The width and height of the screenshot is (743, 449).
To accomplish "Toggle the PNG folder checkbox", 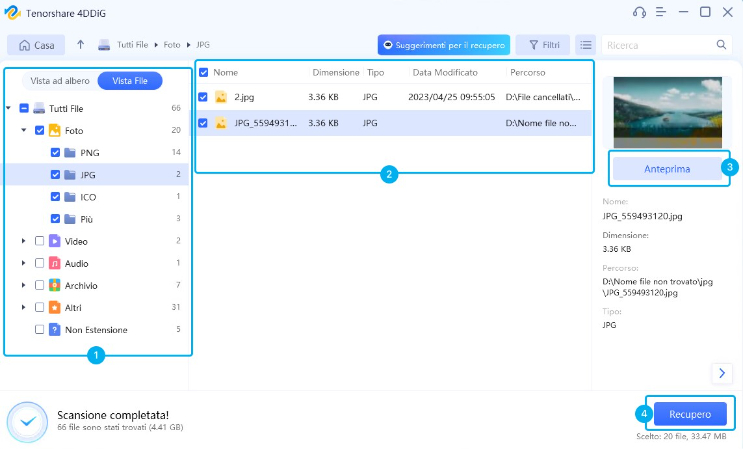I will click(x=55, y=152).
